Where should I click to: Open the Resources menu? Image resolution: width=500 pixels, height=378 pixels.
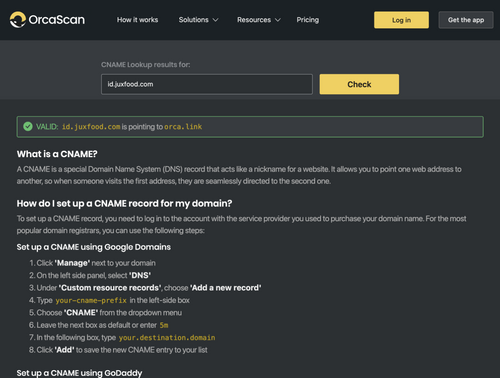259,20
